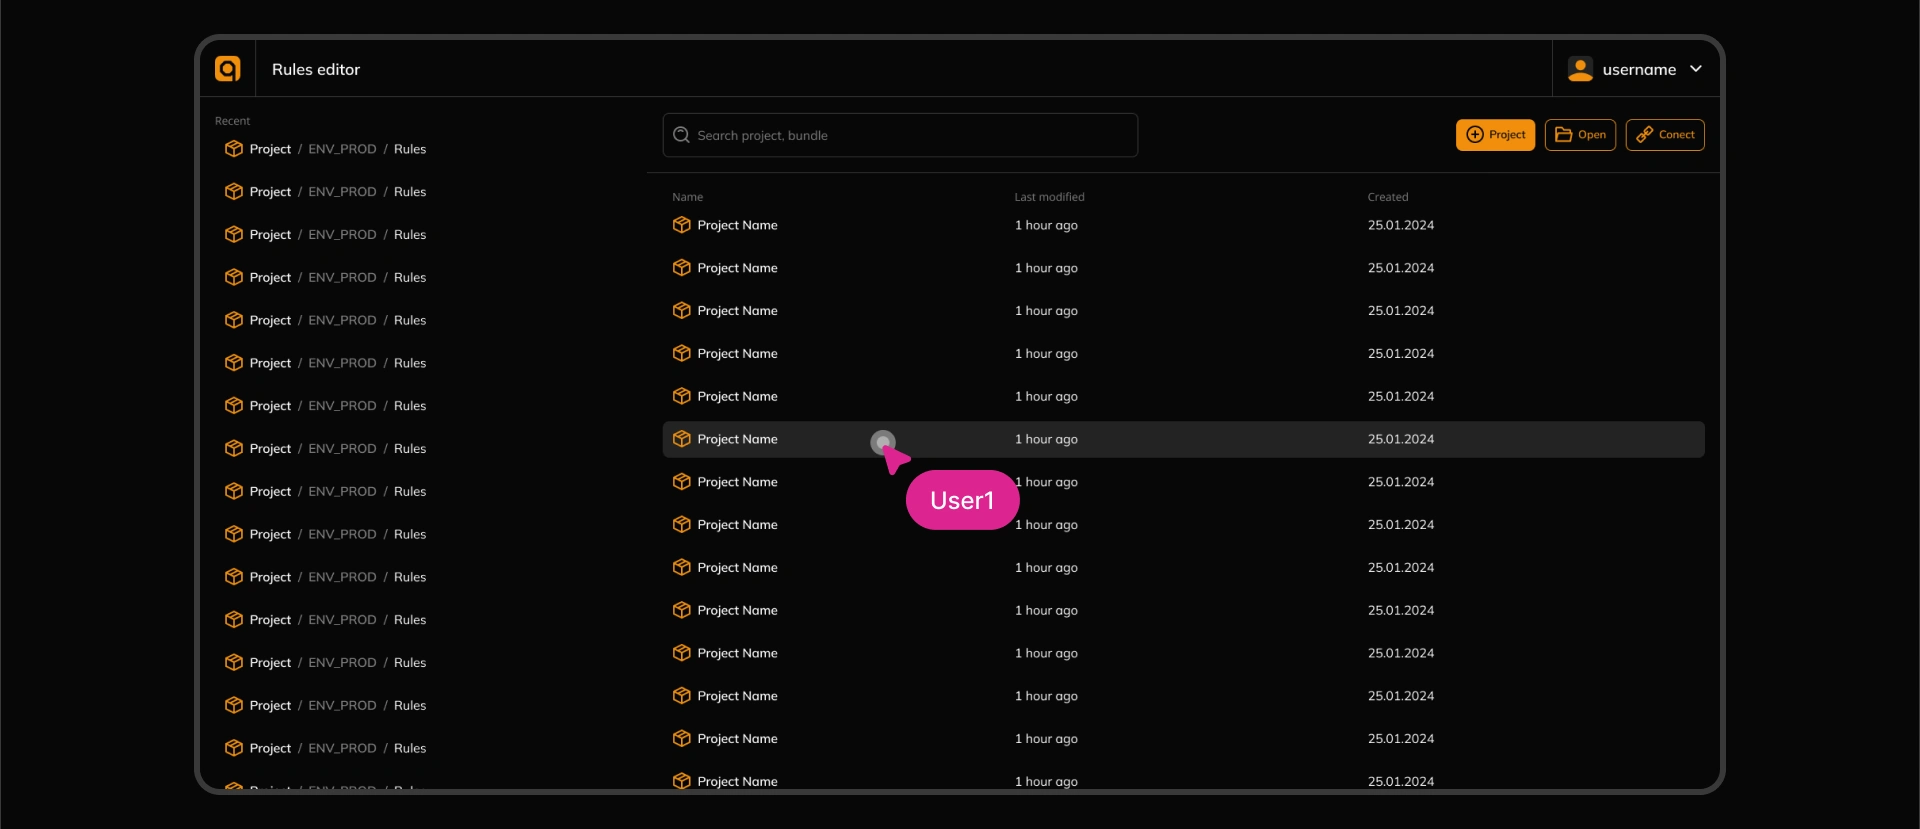Click the Rules editor title

click(x=316, y=70)
